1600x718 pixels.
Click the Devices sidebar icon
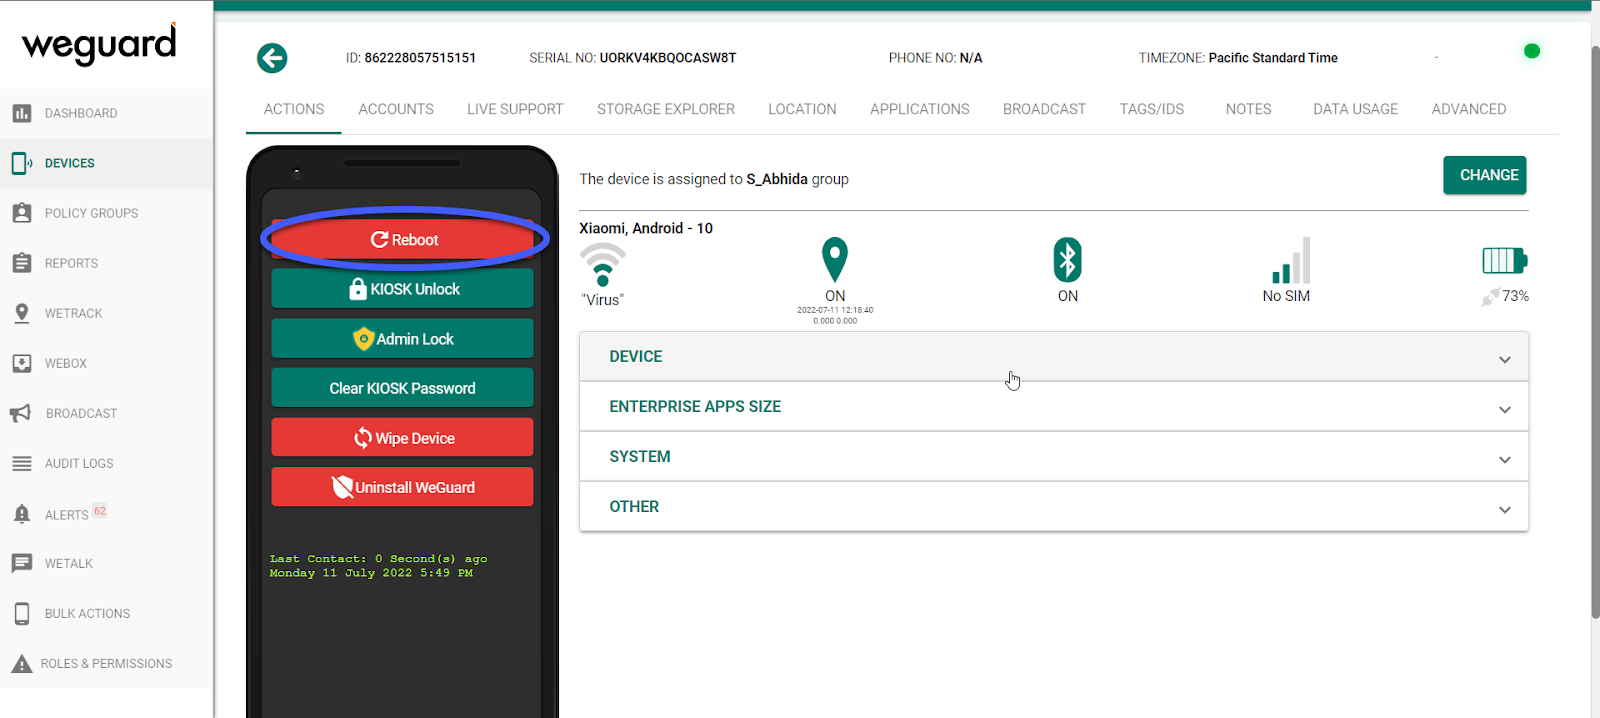(21, 163)
